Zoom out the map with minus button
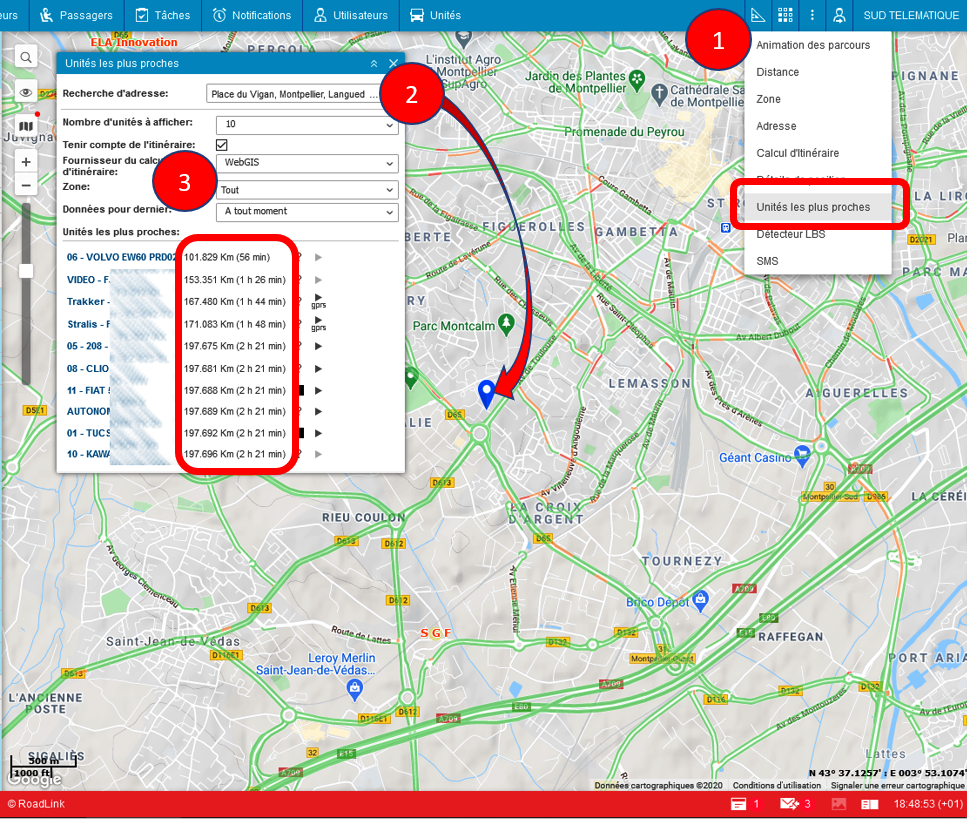 26,185
